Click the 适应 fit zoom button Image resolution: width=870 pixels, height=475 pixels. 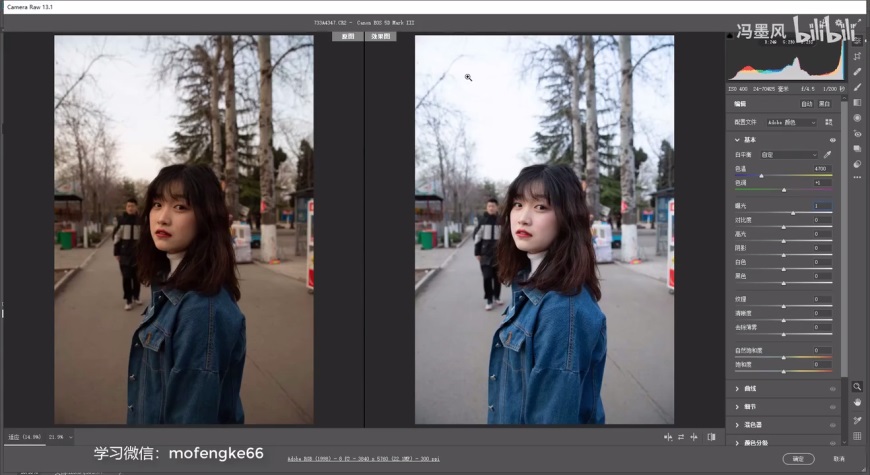24,437
